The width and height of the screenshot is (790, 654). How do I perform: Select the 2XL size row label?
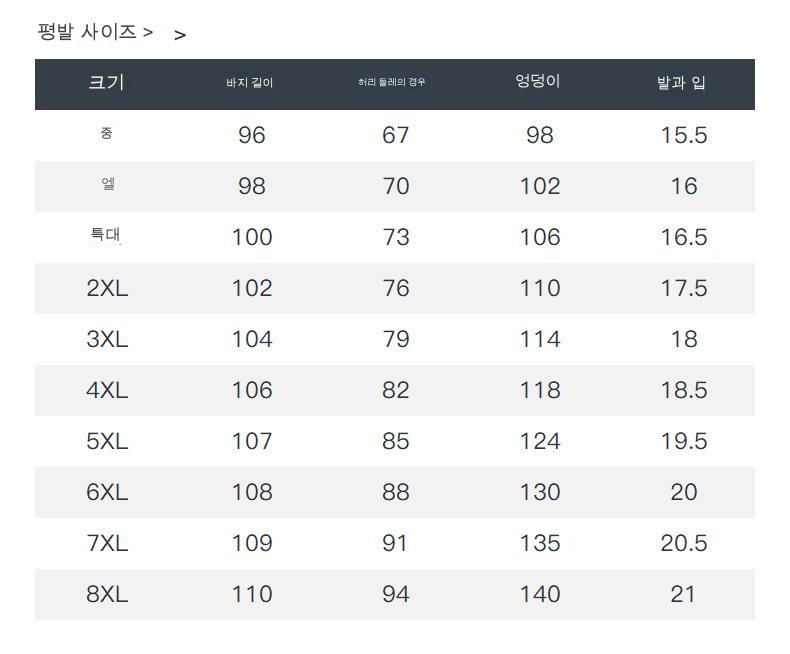coord(107,288)
